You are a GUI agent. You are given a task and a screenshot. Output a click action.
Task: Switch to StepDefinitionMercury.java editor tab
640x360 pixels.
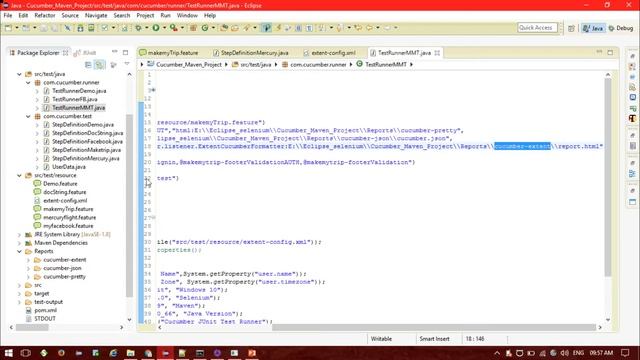[251, 53]
